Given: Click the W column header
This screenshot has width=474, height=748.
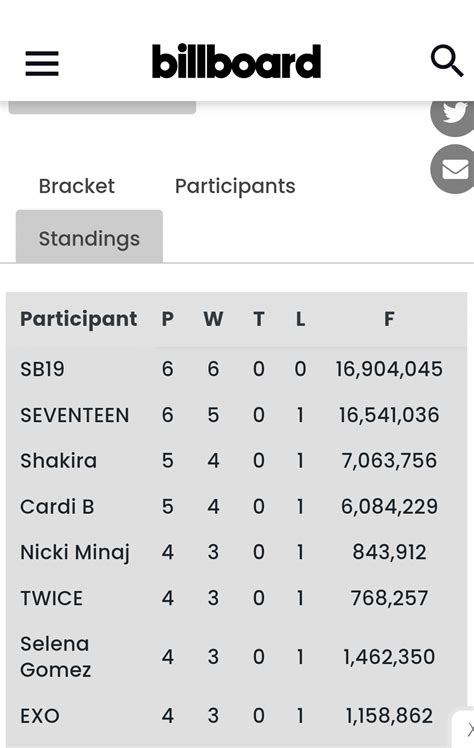Looking at the screenshot, I should 213,319.
